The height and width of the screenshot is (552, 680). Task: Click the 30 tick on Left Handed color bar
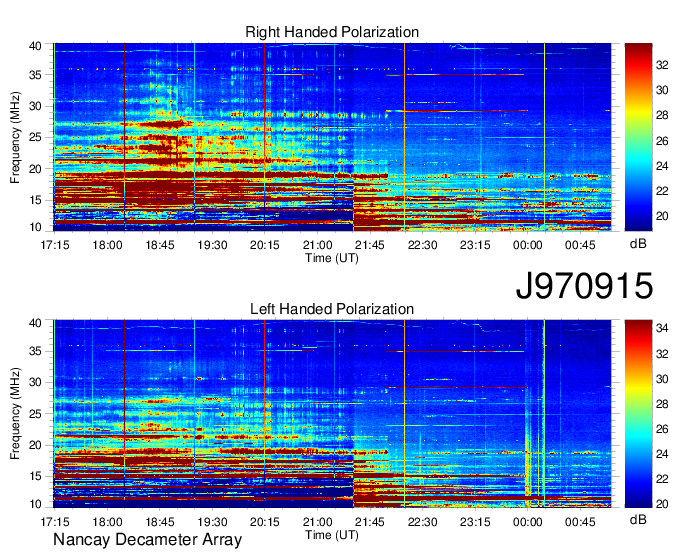point(662,379)
